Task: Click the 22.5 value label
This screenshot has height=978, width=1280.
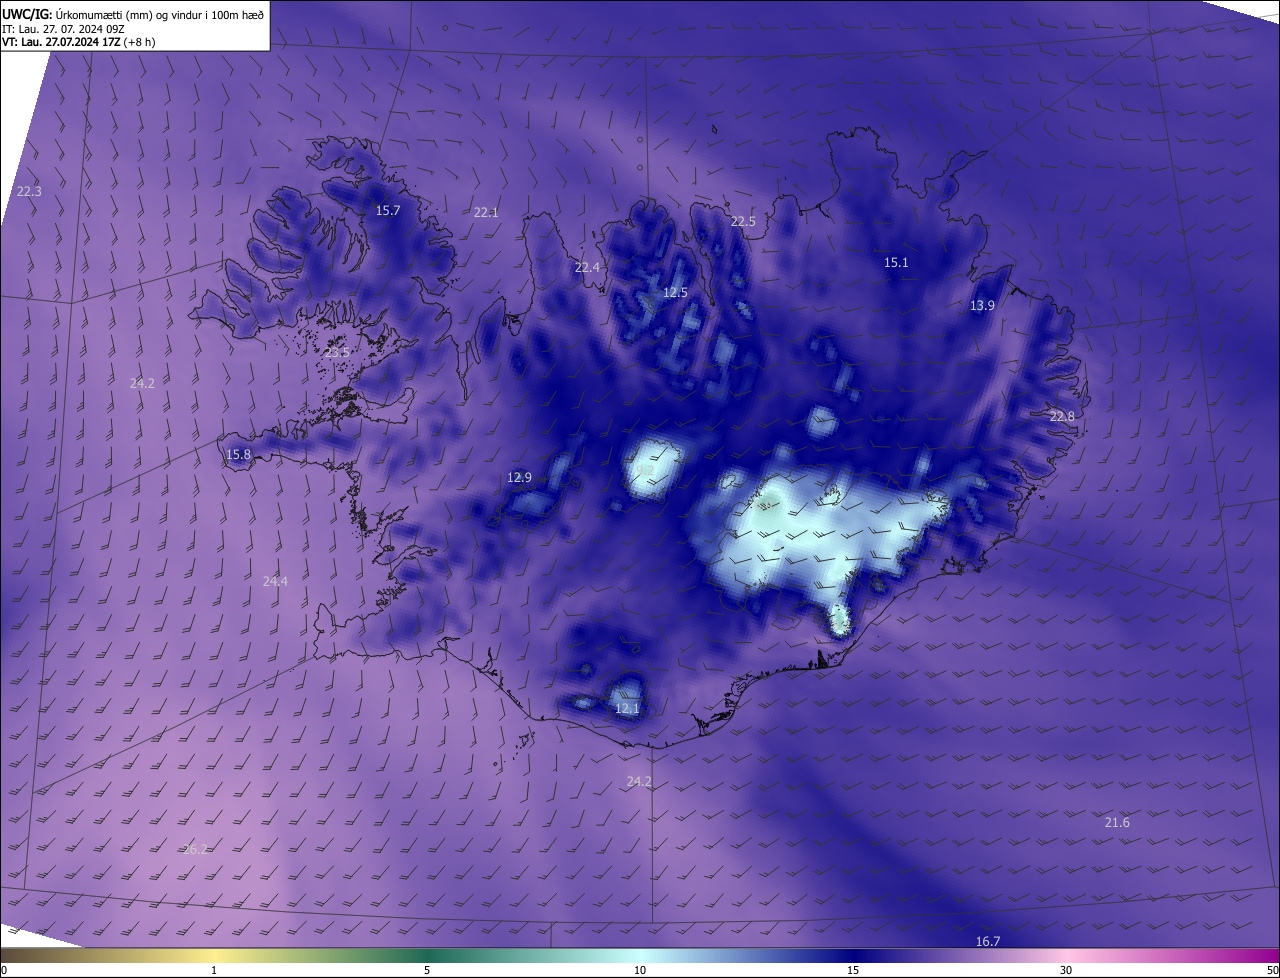Action: tap(743, 221)
